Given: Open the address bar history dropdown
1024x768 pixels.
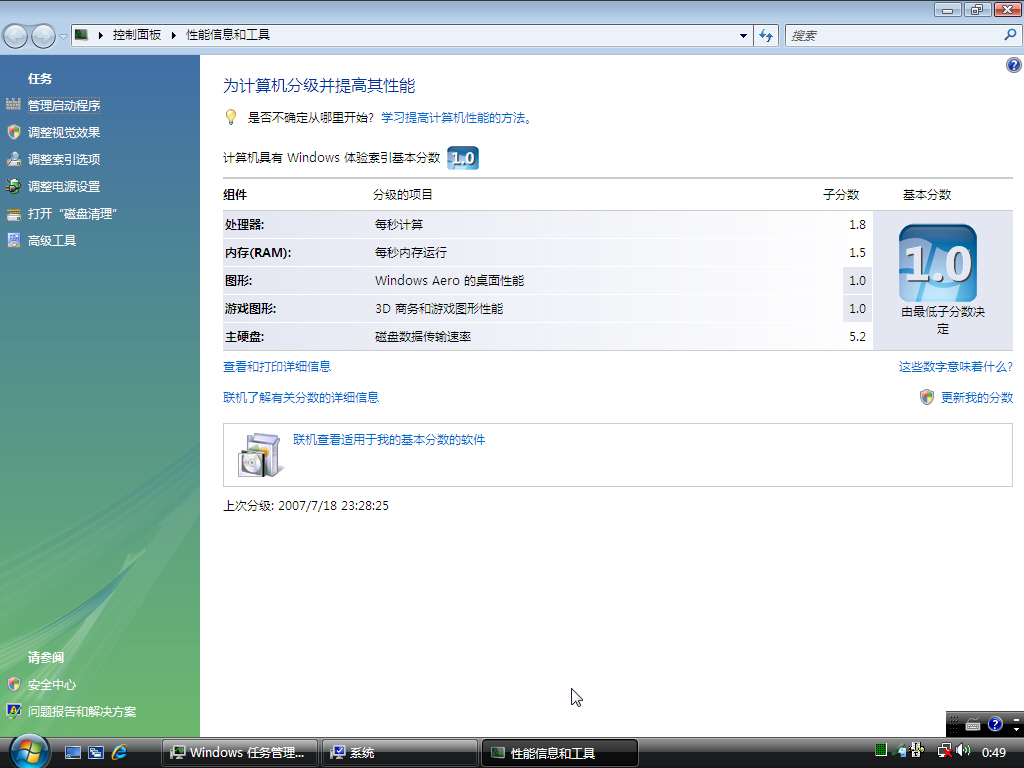Looking at the screenshot, I should click(x=743, y=36).
